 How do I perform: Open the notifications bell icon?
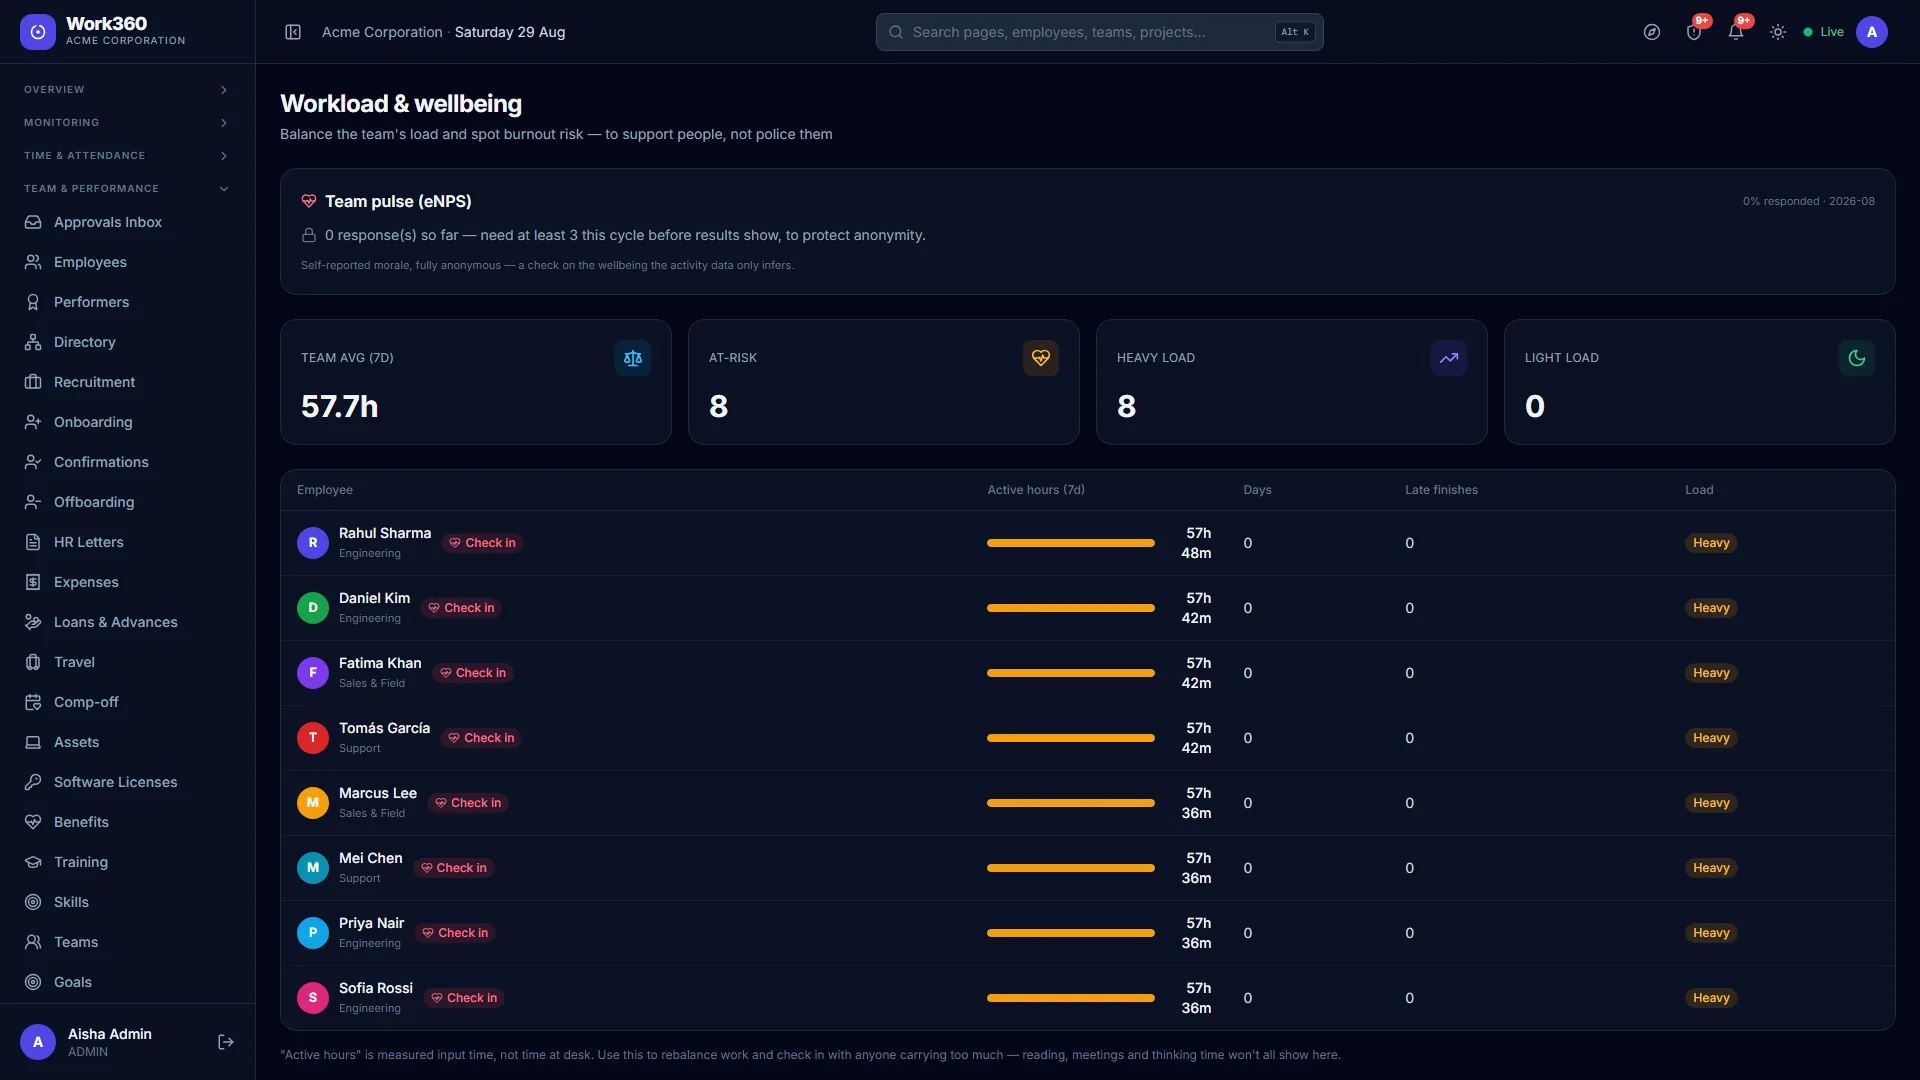point(1736,32)
